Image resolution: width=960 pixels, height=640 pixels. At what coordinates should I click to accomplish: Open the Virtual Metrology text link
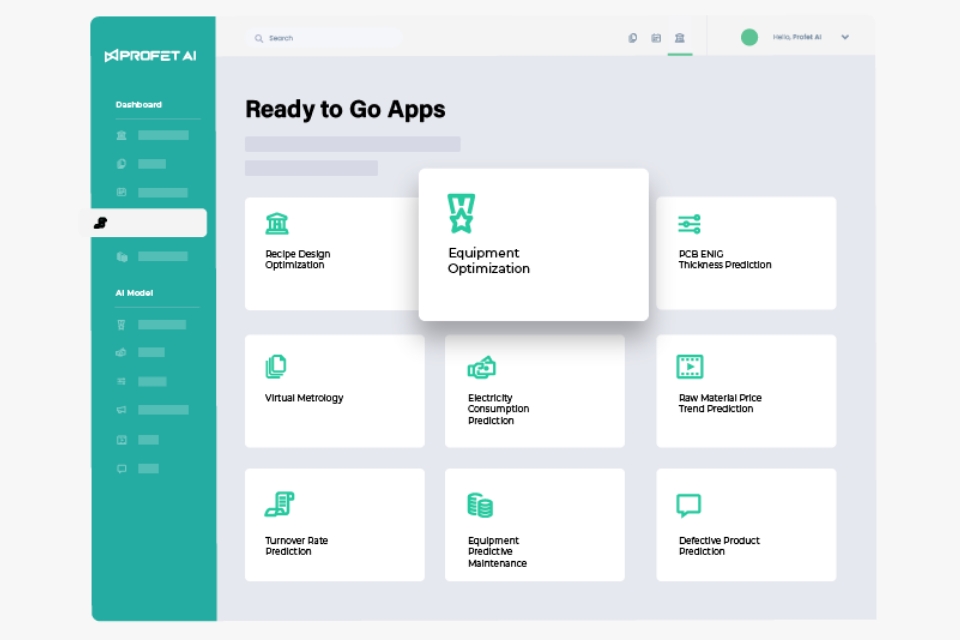[304, 398]
